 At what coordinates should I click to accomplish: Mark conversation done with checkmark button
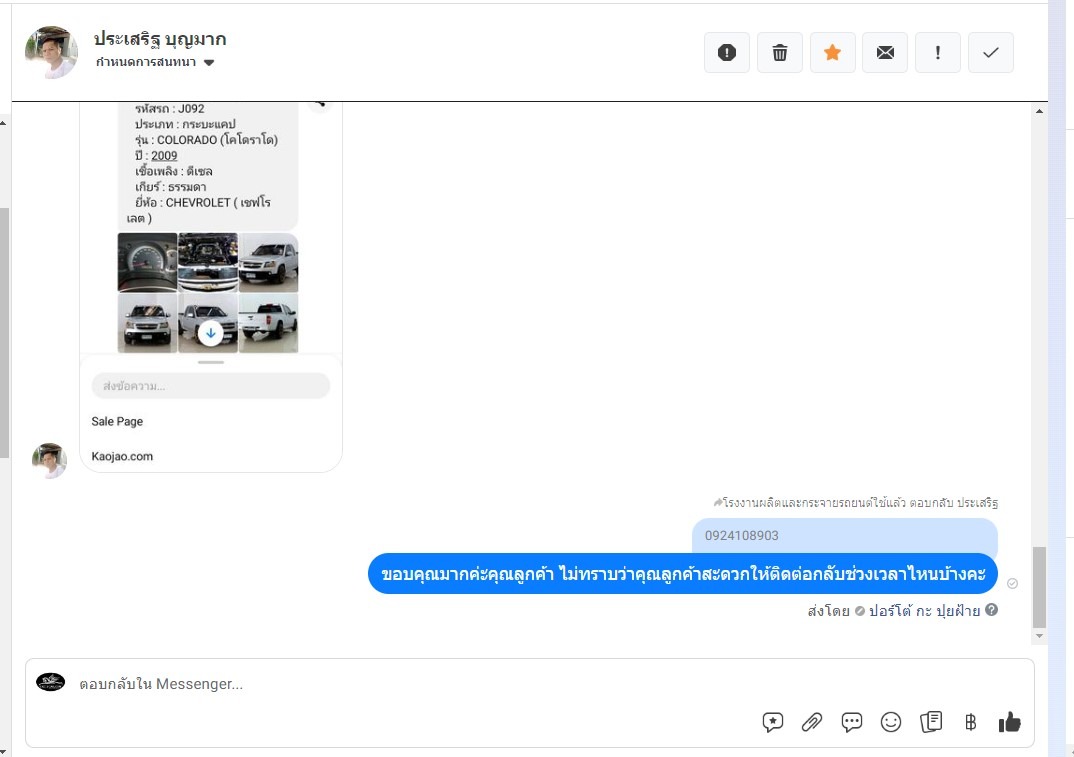coord(990,53)
